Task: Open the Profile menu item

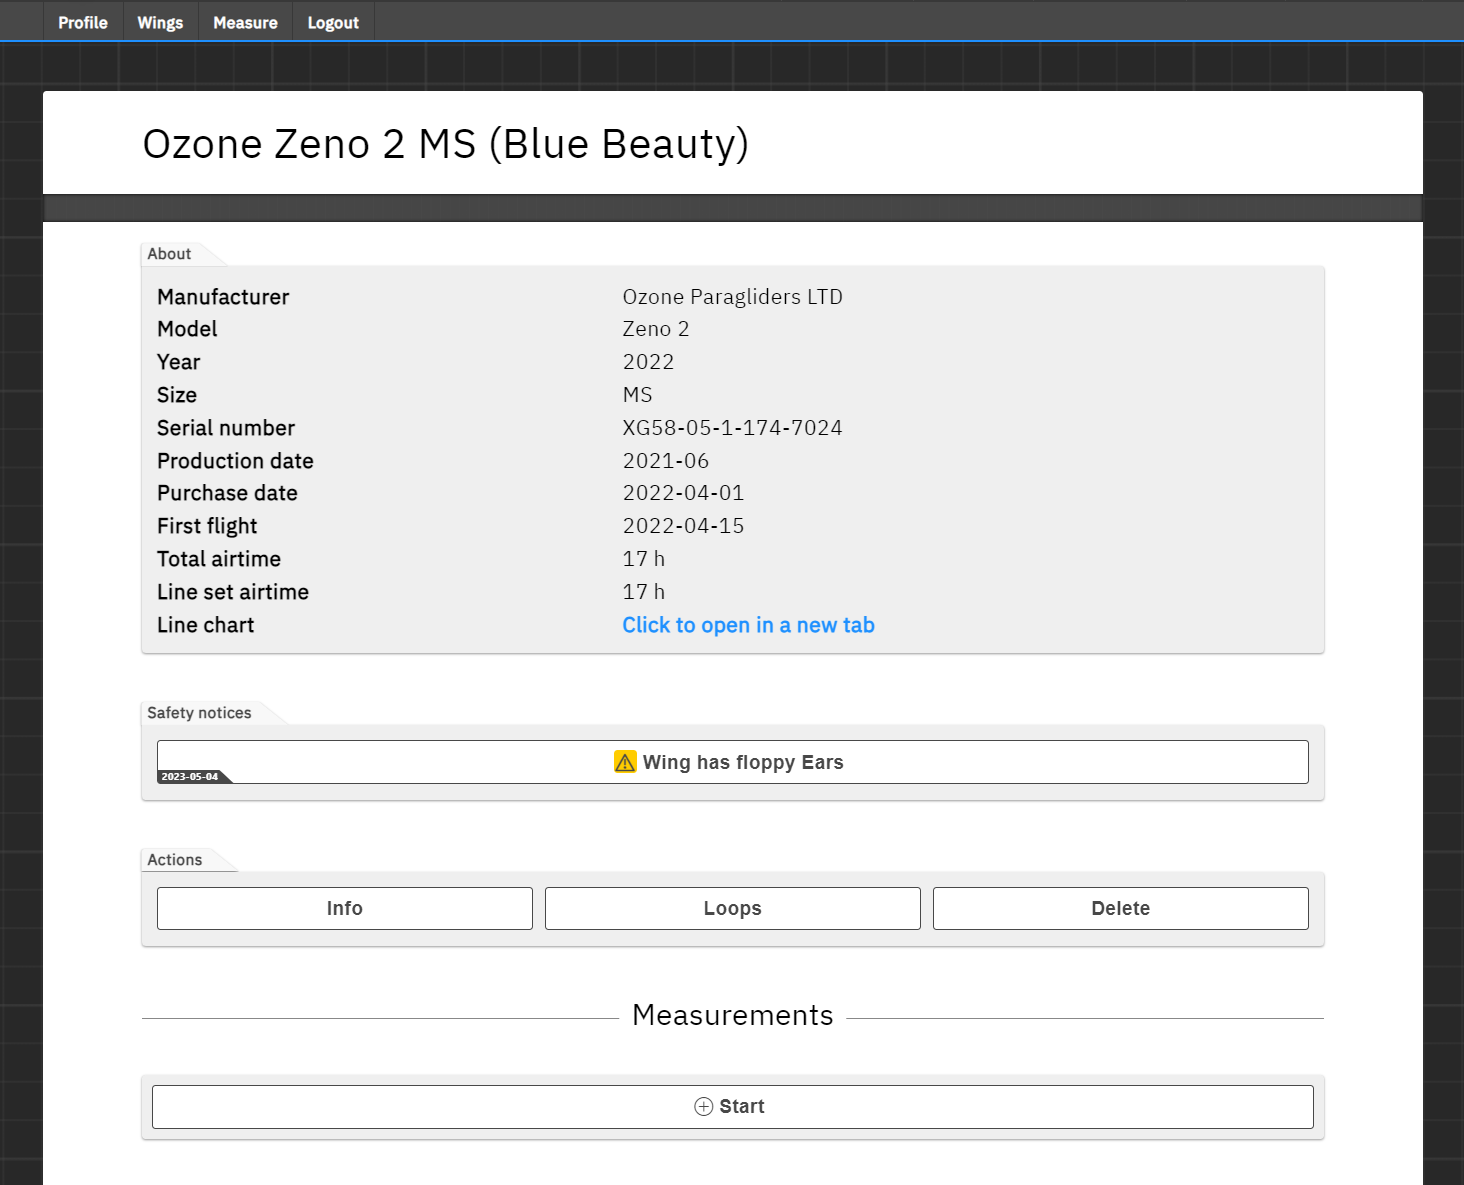Action: coord(83,22)
